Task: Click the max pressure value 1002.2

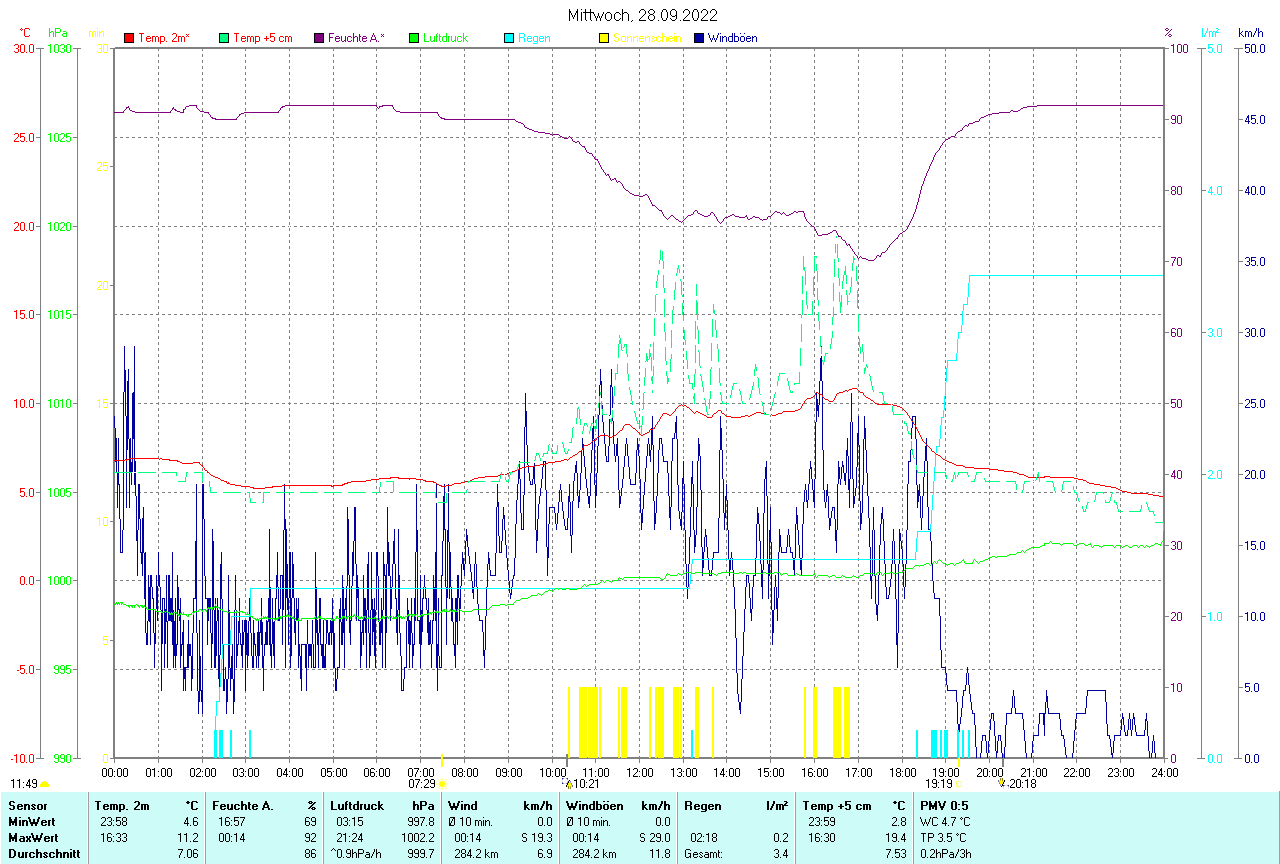Action: click(417, 837)
